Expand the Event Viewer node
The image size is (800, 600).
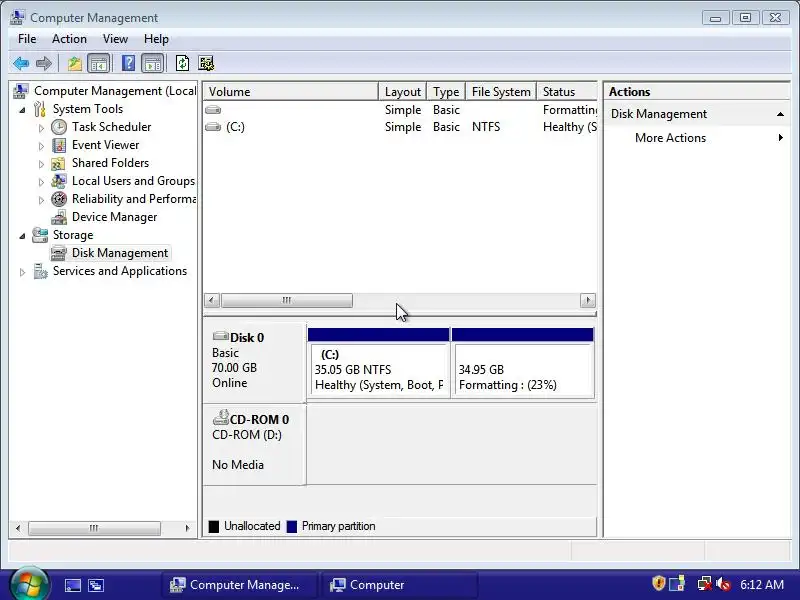coord(41,146)
